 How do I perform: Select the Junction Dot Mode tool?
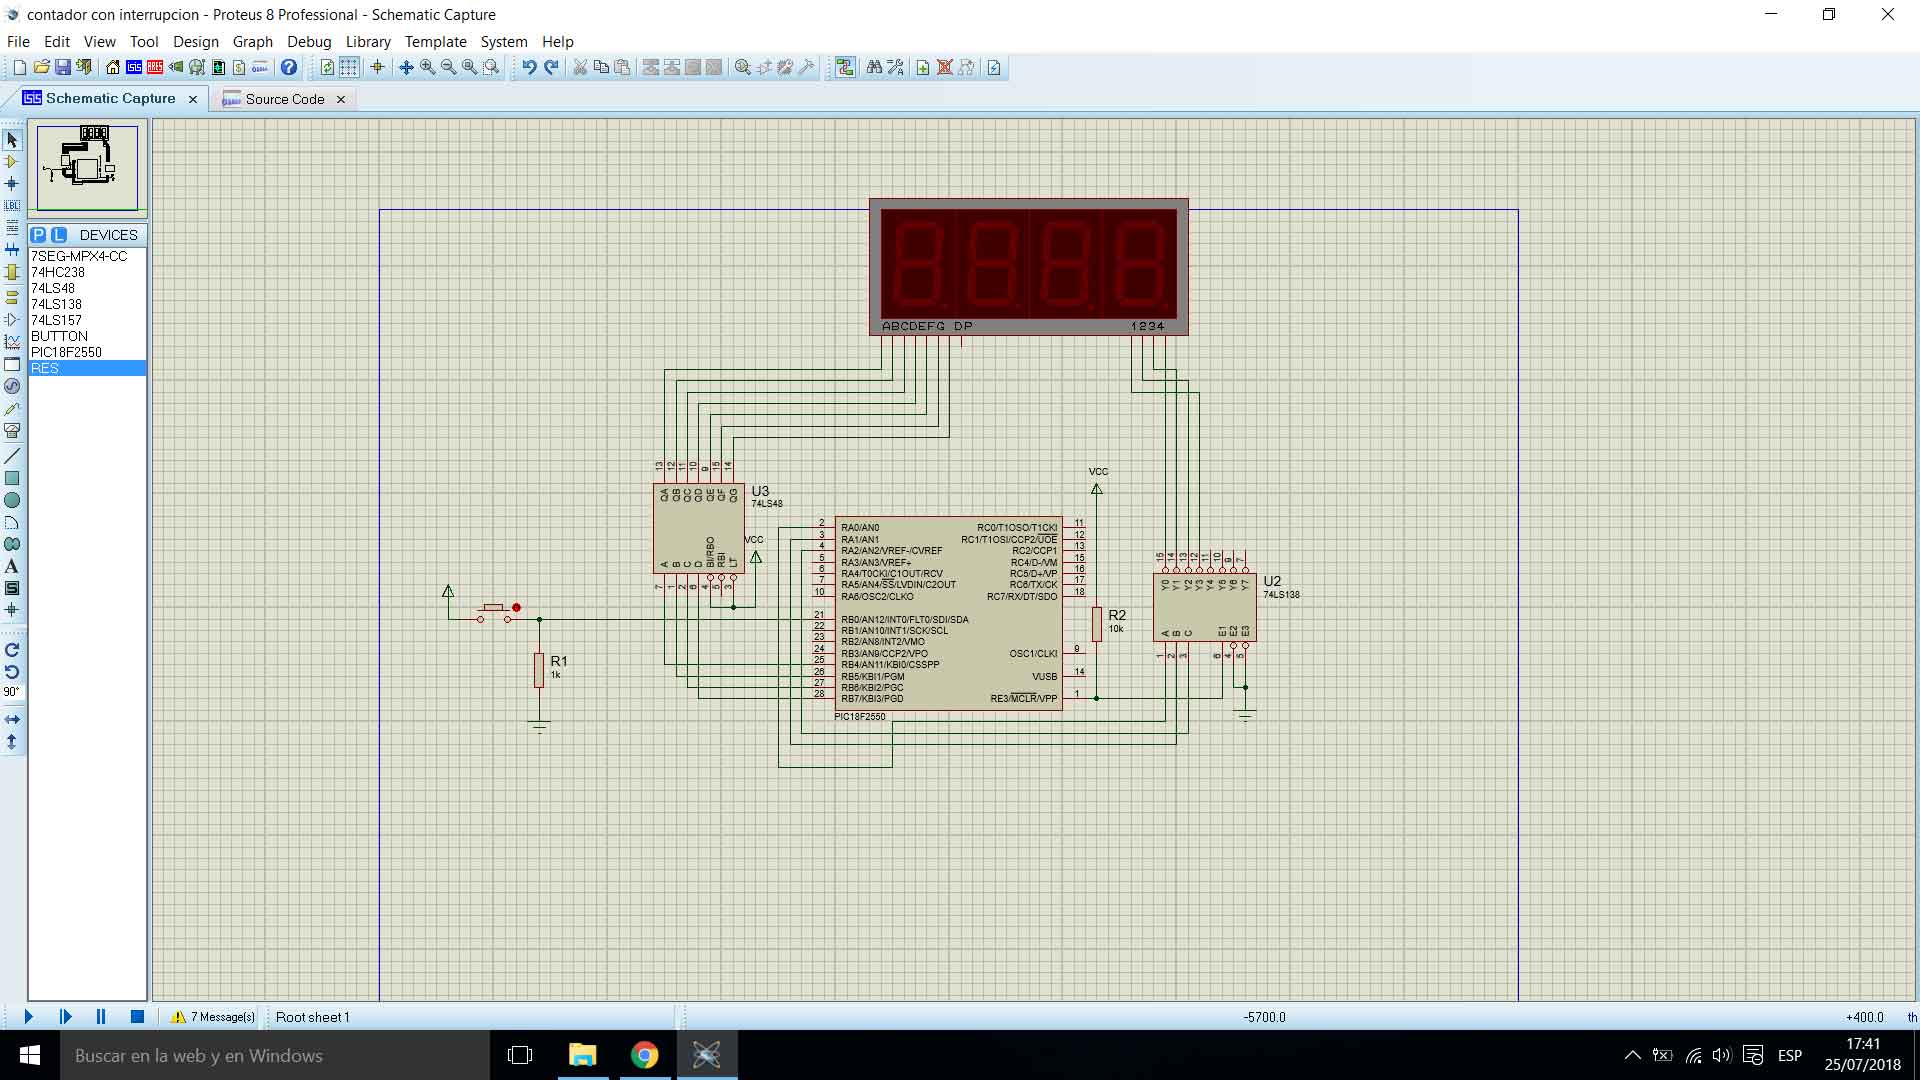tap(12, 183)
